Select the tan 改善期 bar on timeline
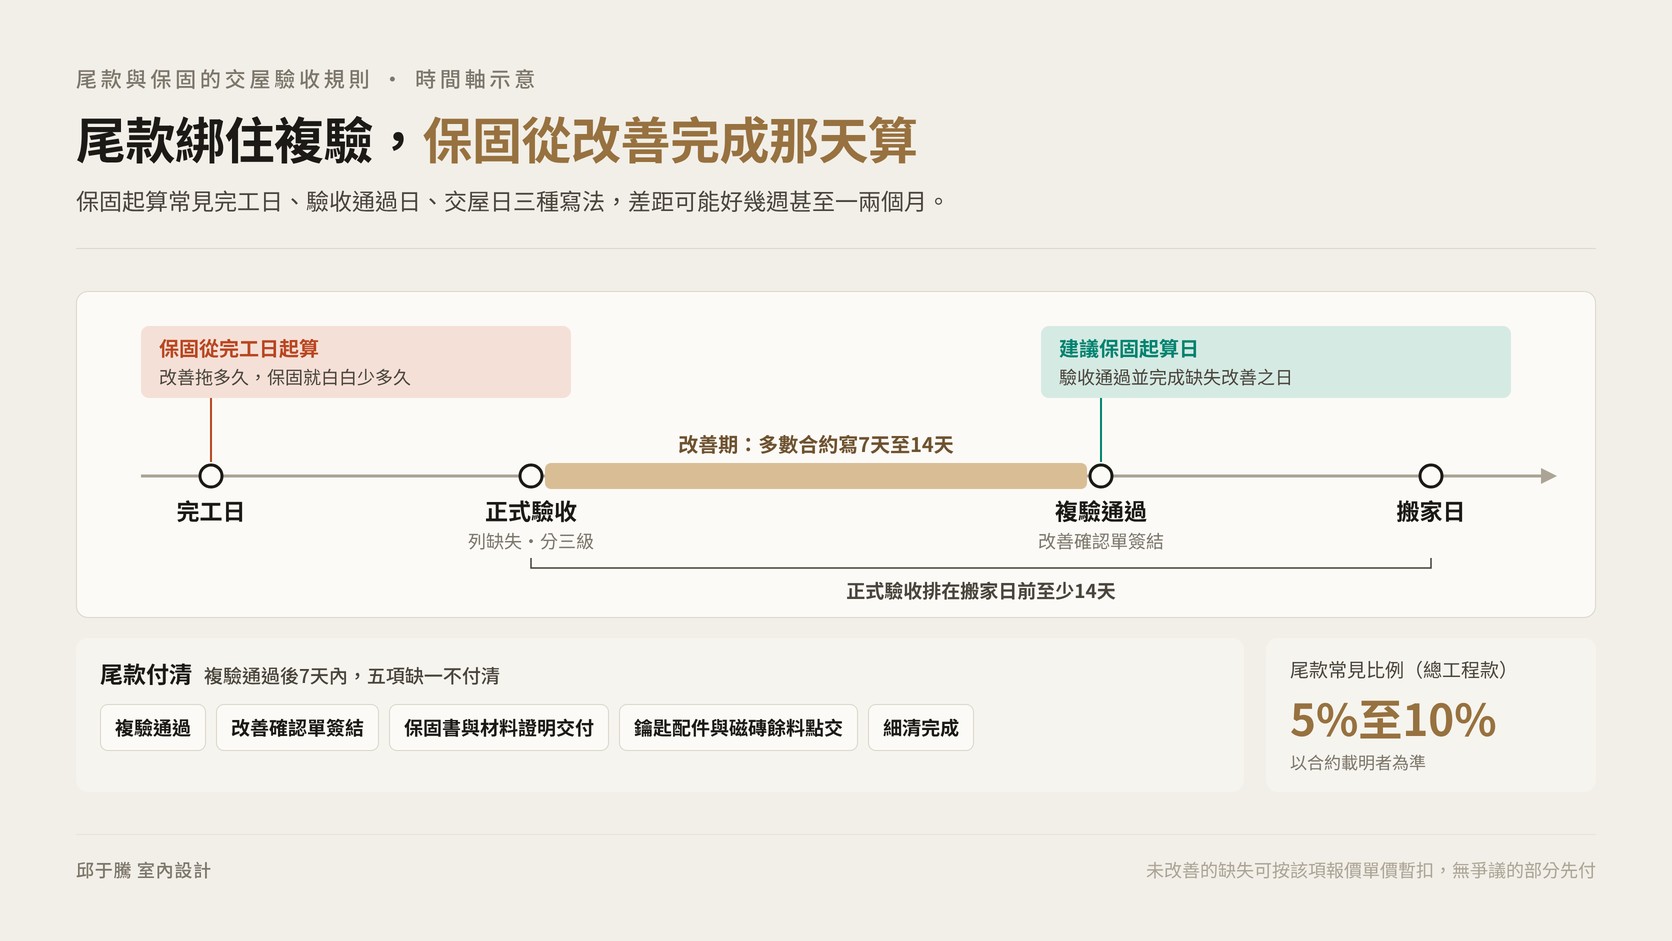Image resolution: width=1672 pixels, height=941 pixels. point(816,476)
